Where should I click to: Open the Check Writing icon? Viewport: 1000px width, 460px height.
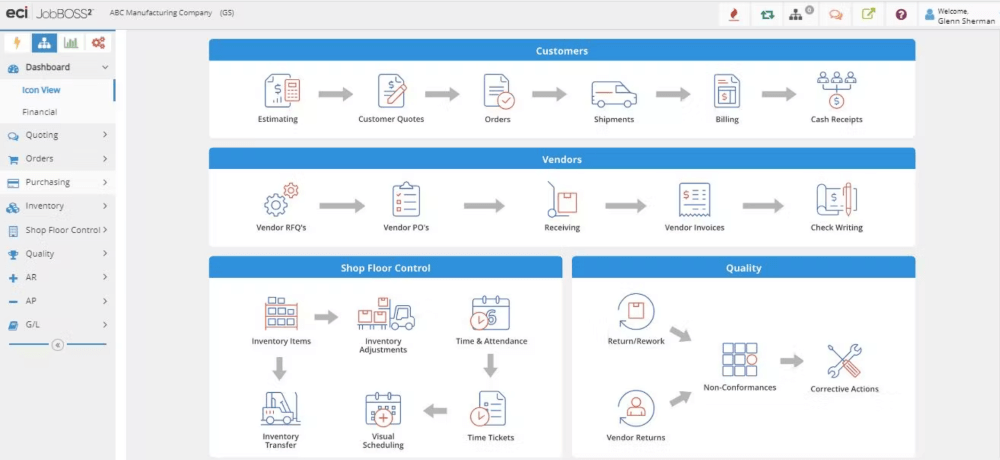tap(837, 200)
